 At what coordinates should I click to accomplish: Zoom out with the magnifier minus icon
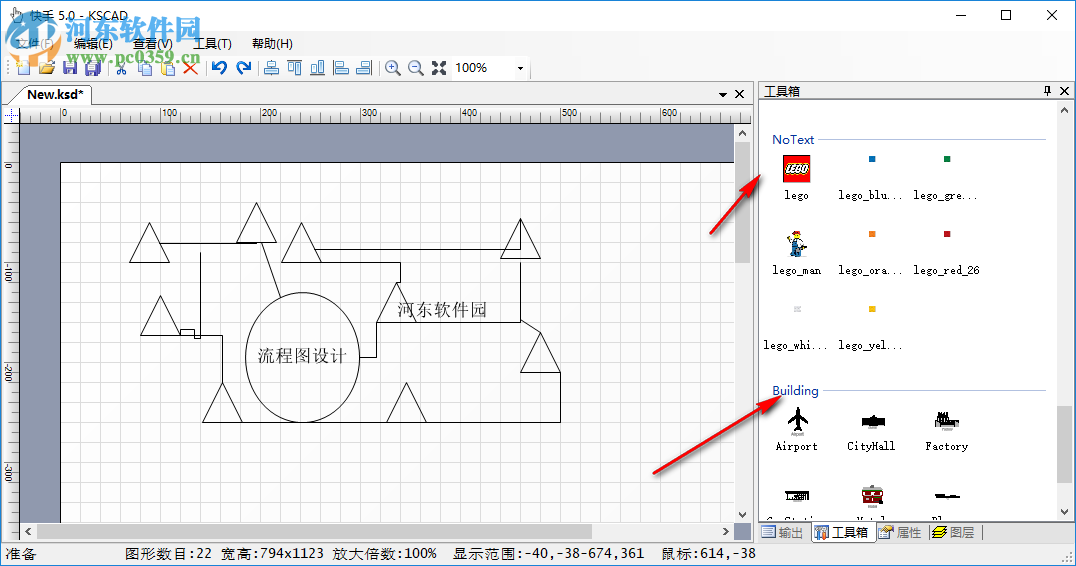[x=416, y=67]
